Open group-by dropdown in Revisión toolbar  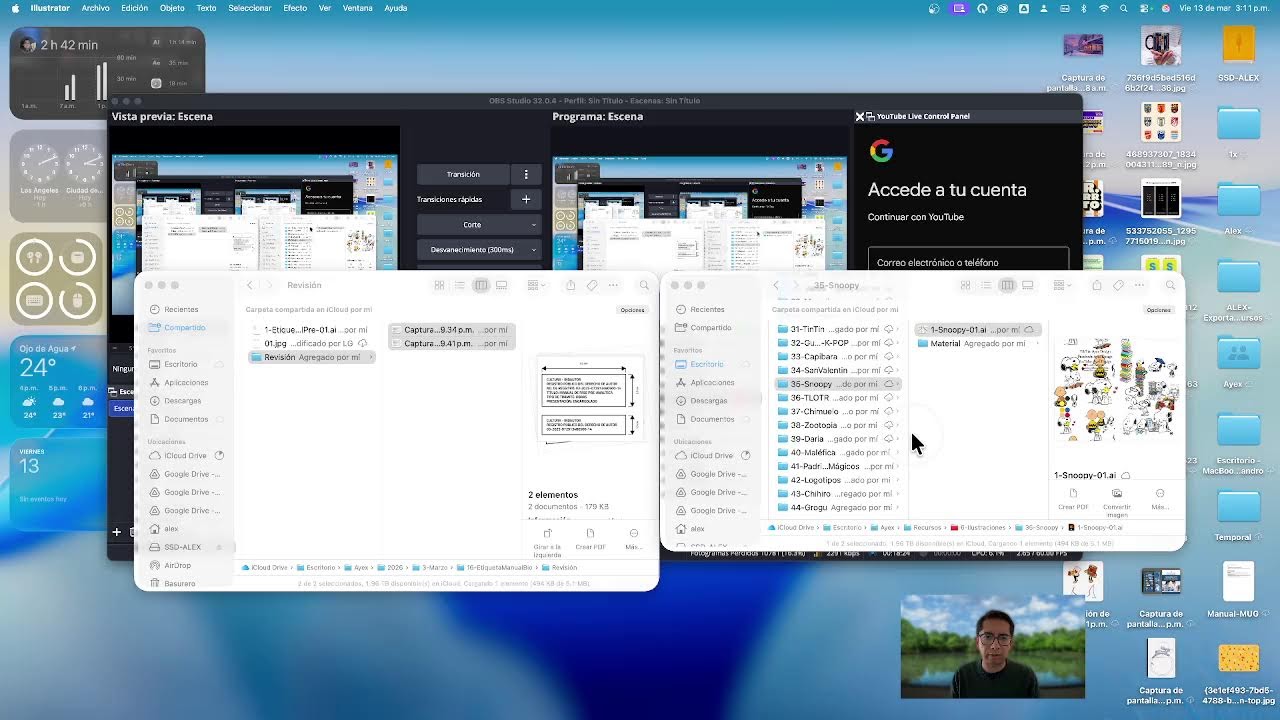(x=537, y=285)
